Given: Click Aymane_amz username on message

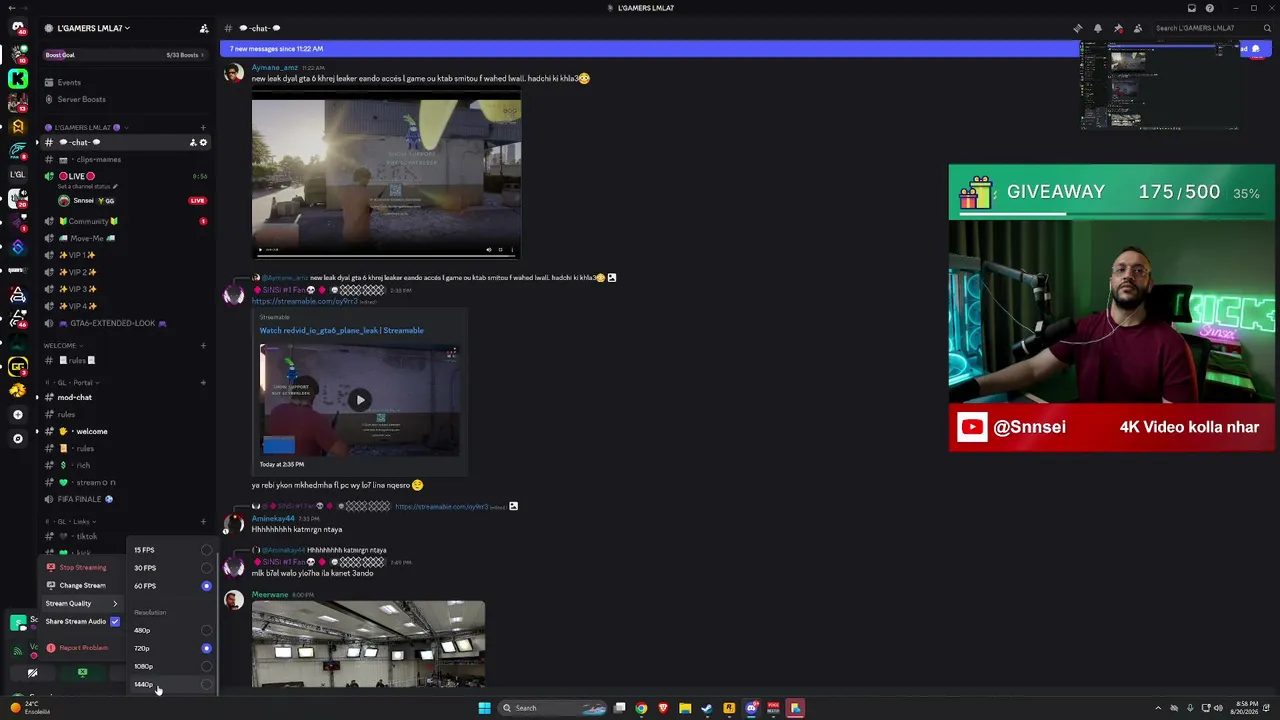Looking at the screenshot, I should [x=275, y=67].
